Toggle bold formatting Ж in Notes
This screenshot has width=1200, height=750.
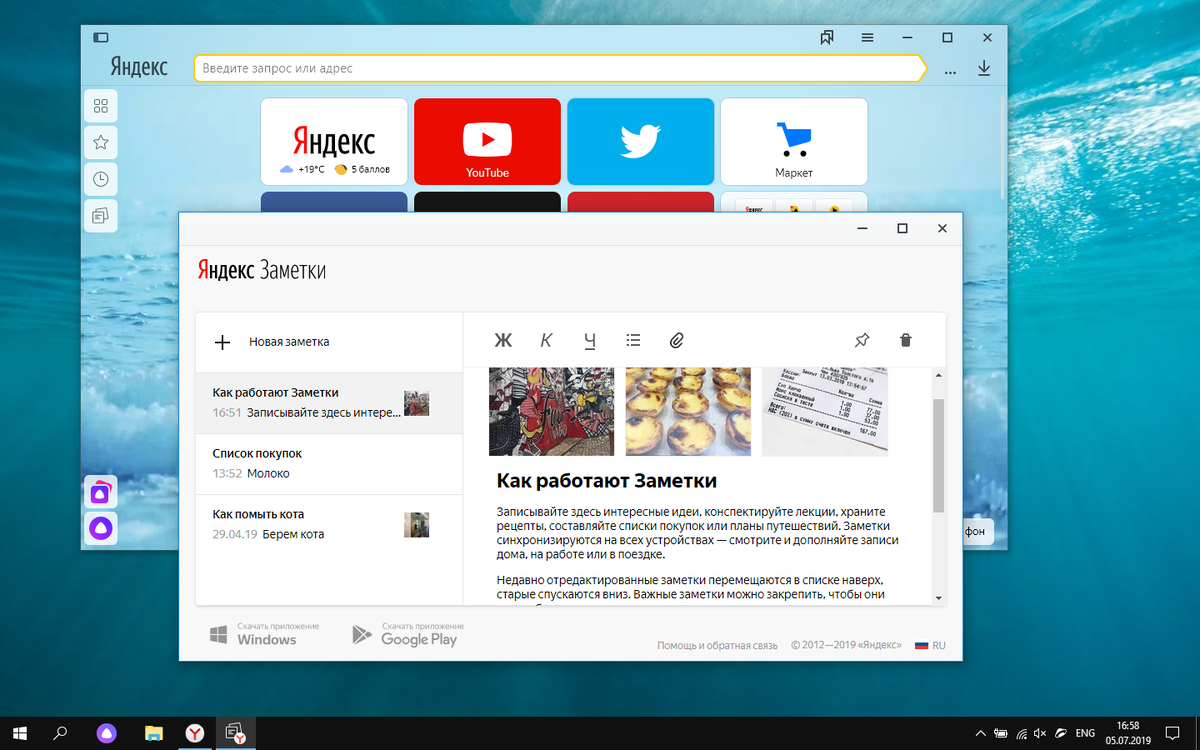pyautogui.click(x=503, y=340)
